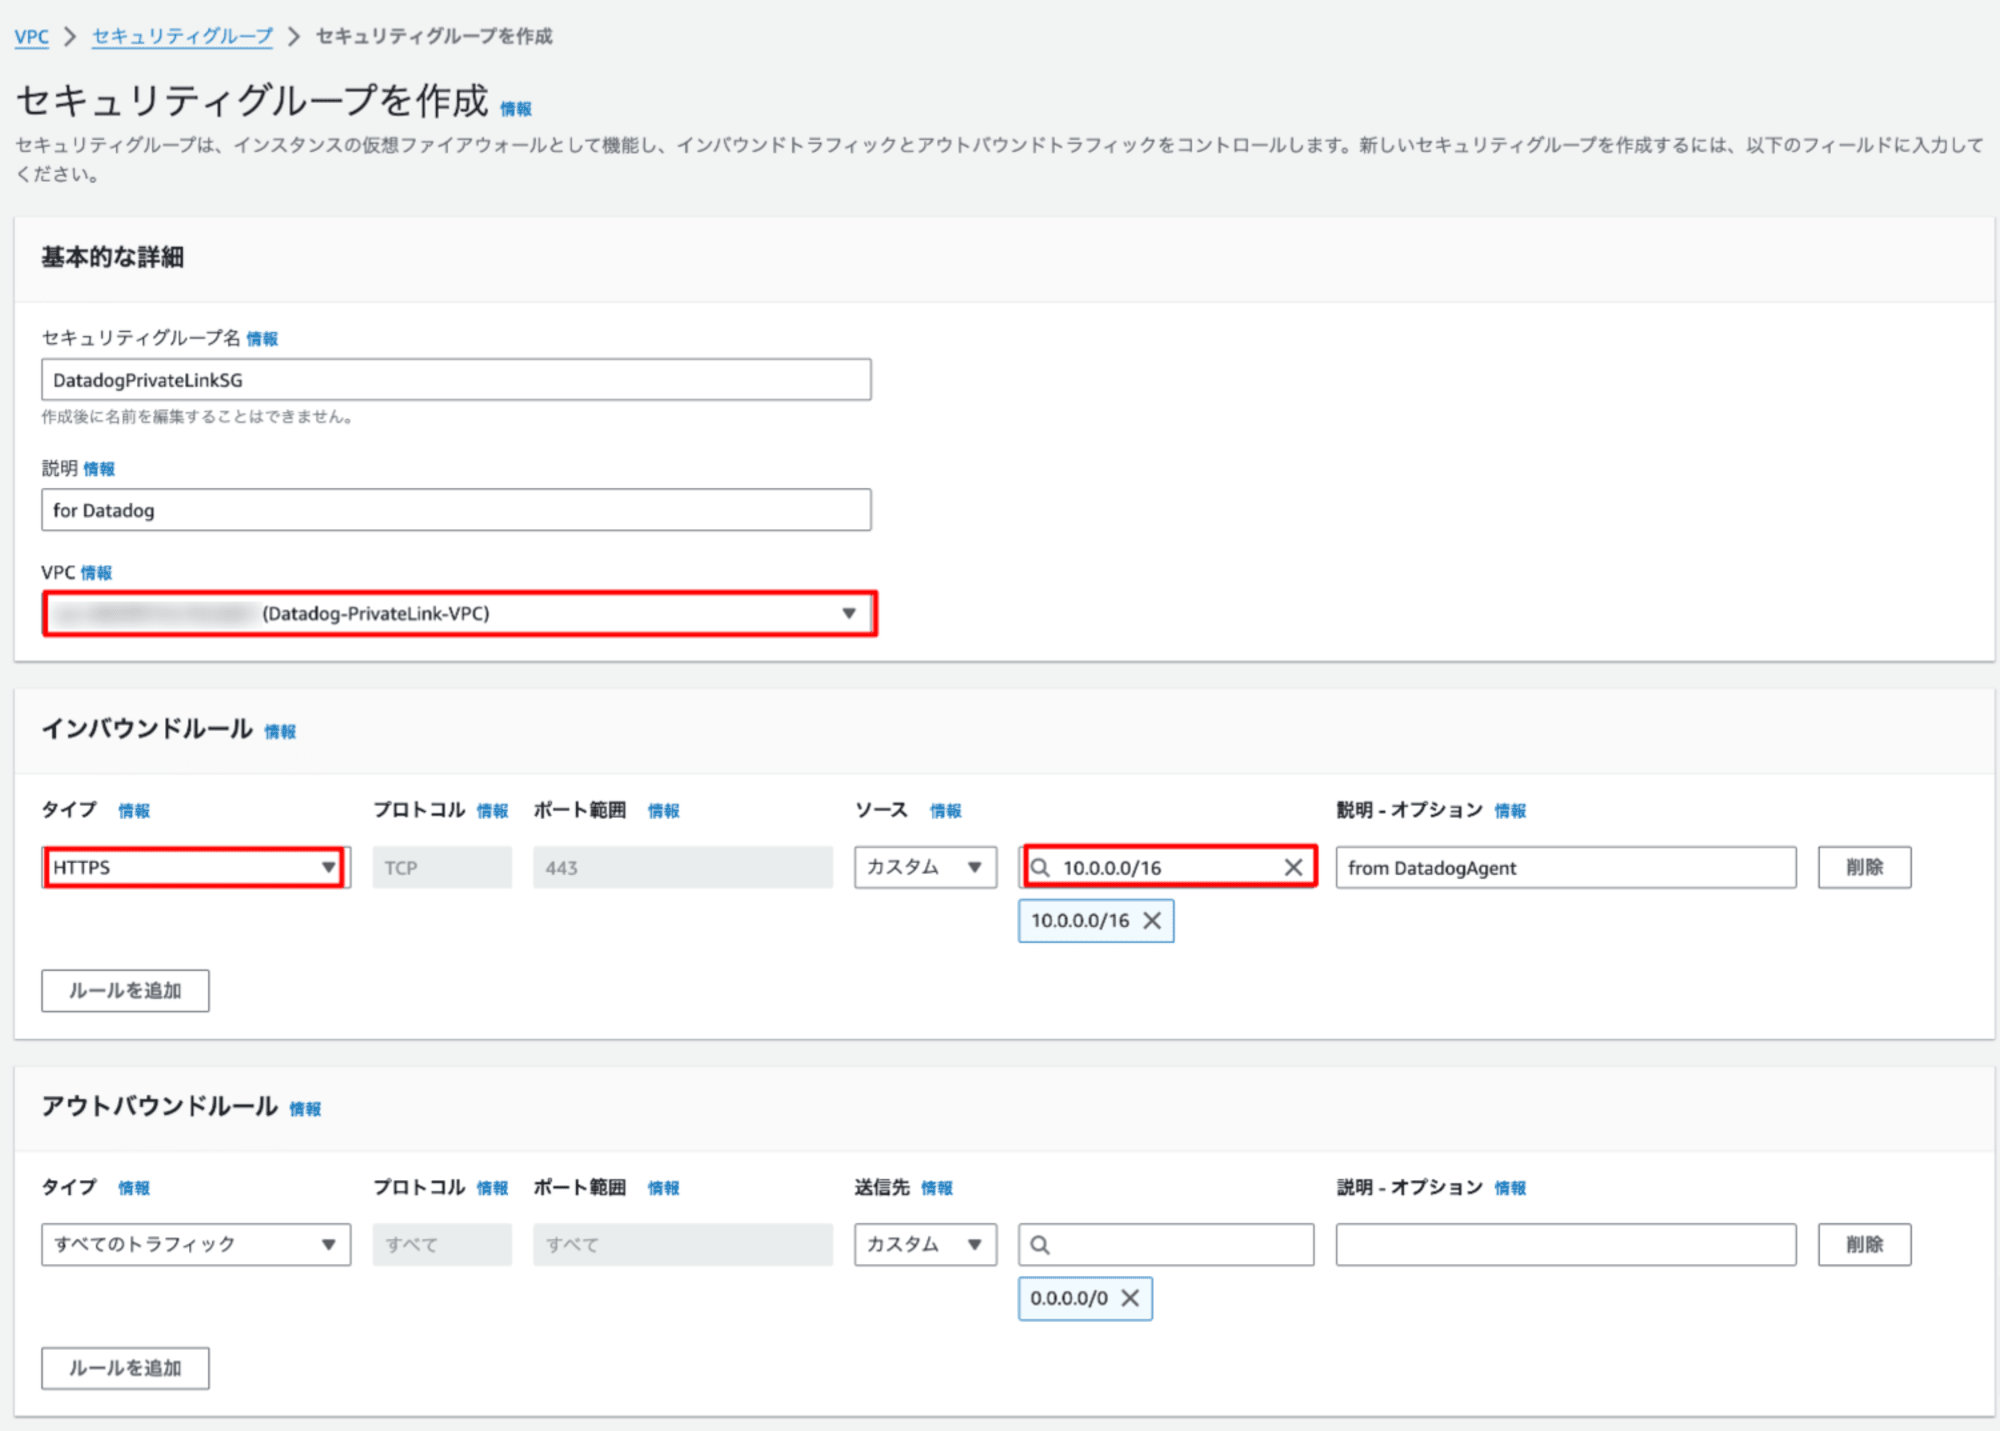Viewport: 2000px width, 1431px height.
Task: Open 情報 link beside アウトバウンドルール heading
Action: click(x=305, y=1109)
